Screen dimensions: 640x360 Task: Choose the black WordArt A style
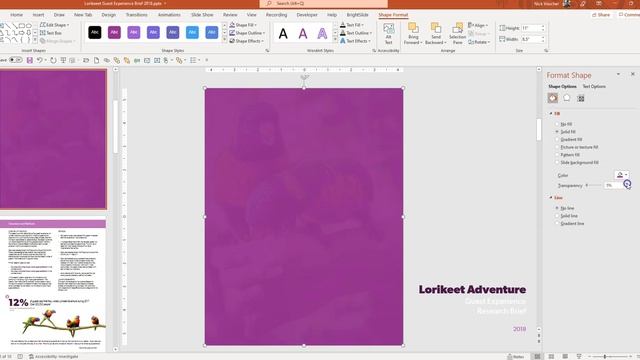(283, 33)
